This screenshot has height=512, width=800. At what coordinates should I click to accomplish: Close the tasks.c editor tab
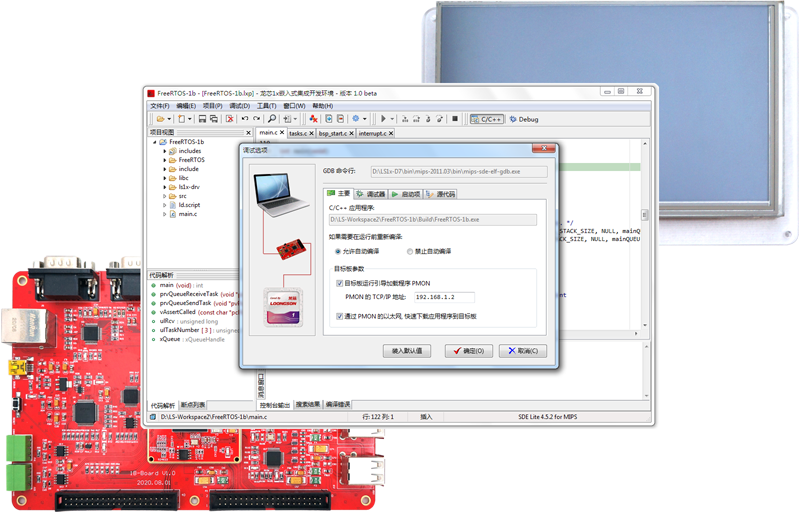pos(311,133)
